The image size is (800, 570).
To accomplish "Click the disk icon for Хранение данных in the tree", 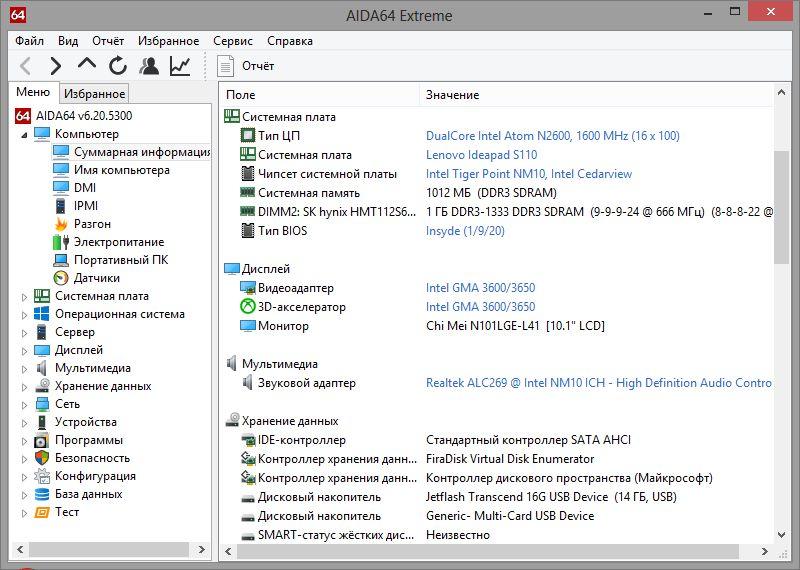I will click(x=42, y=386).
